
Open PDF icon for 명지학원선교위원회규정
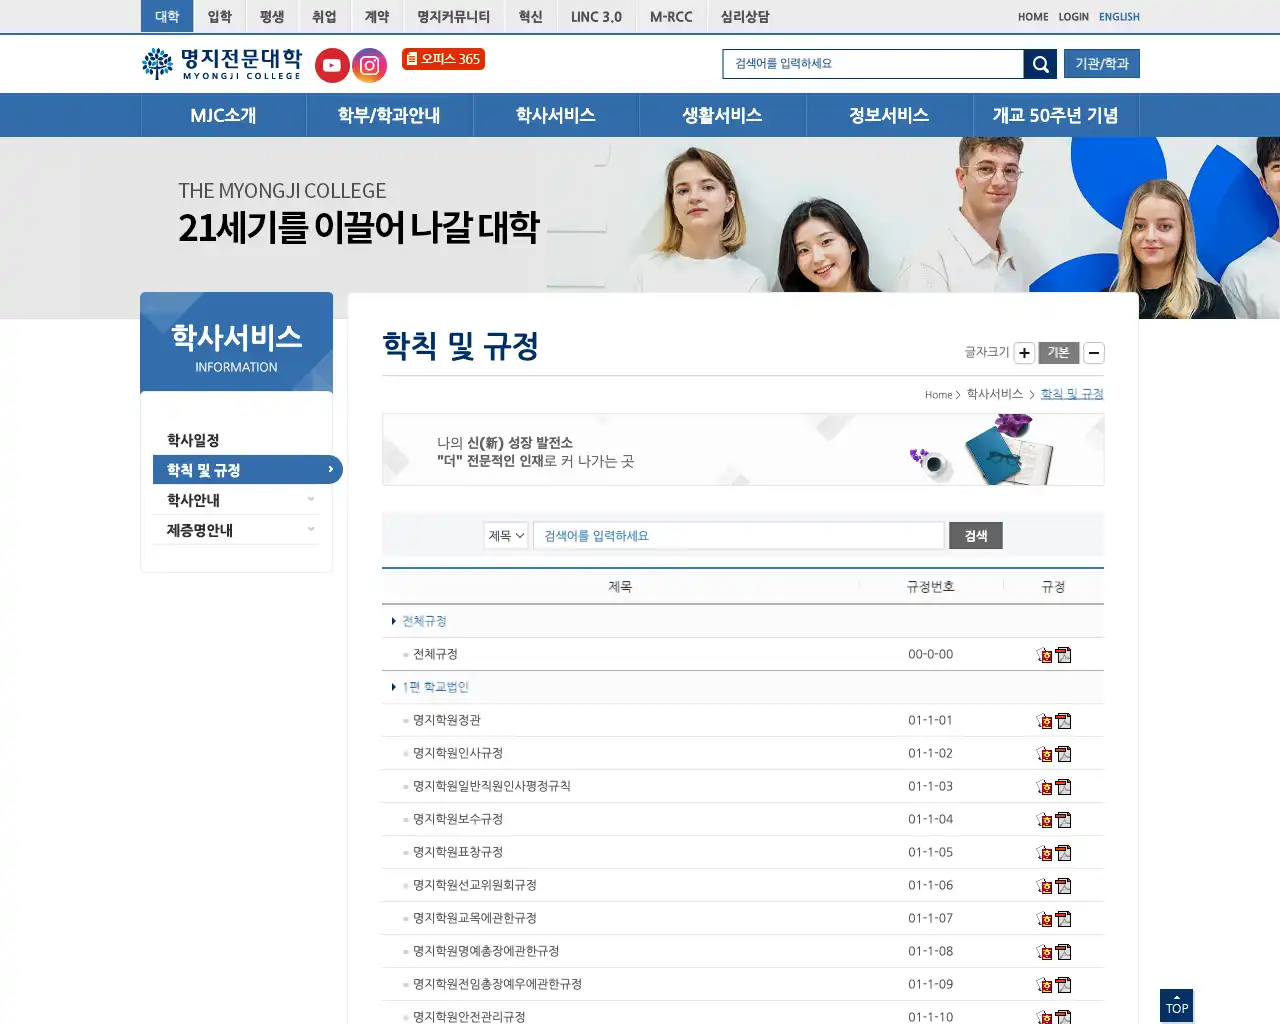pos(1063,886)
